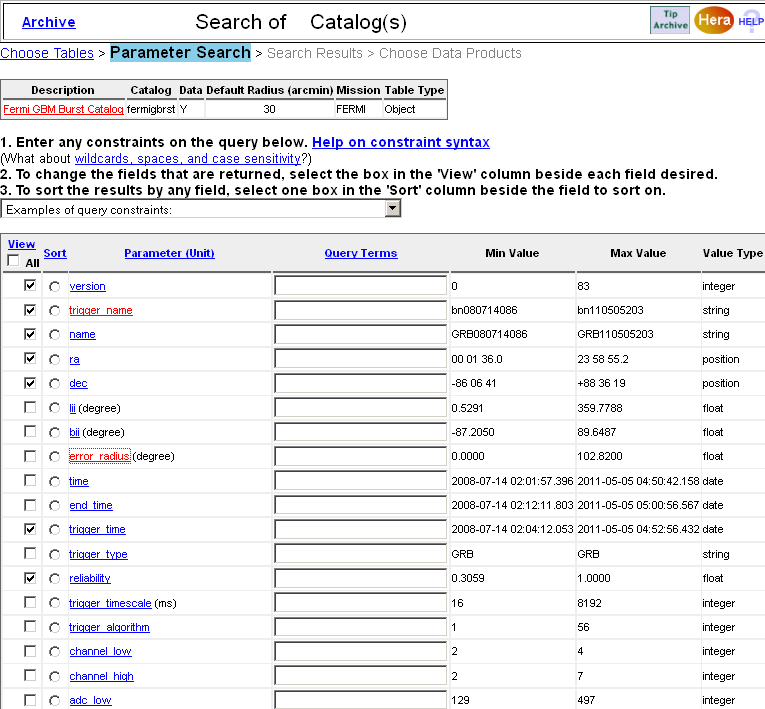Focus Query Terms field for trigger_timescale
The height and width of the screenshot is (709, 765).
click(x=361, y=603)
